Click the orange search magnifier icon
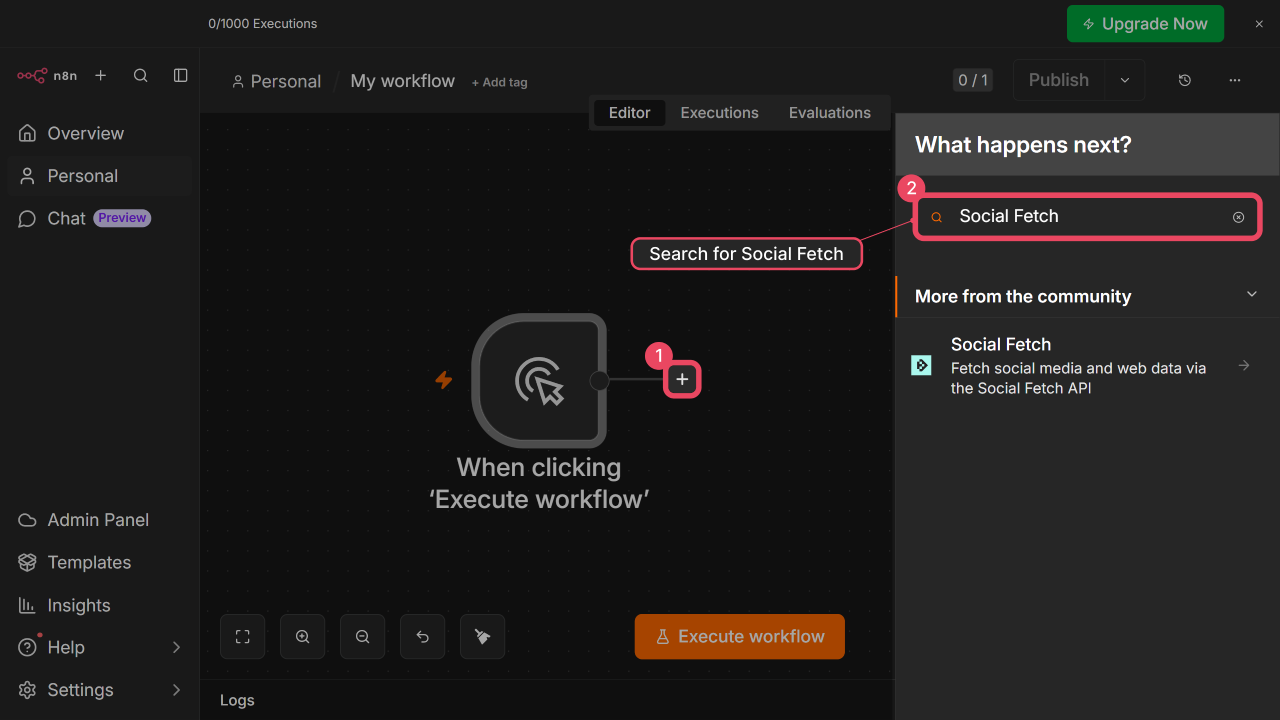This screenshot has height=720, width=1280. point(937,217)
